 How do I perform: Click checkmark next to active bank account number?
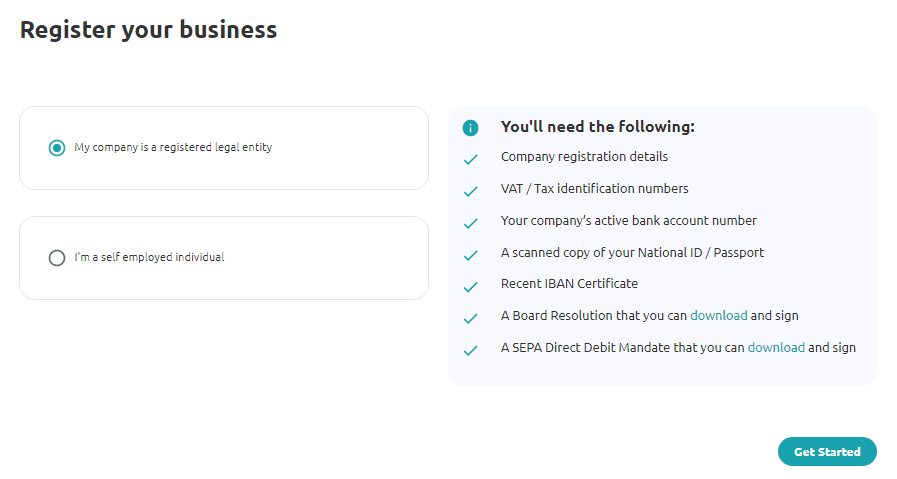click(470, 224)
